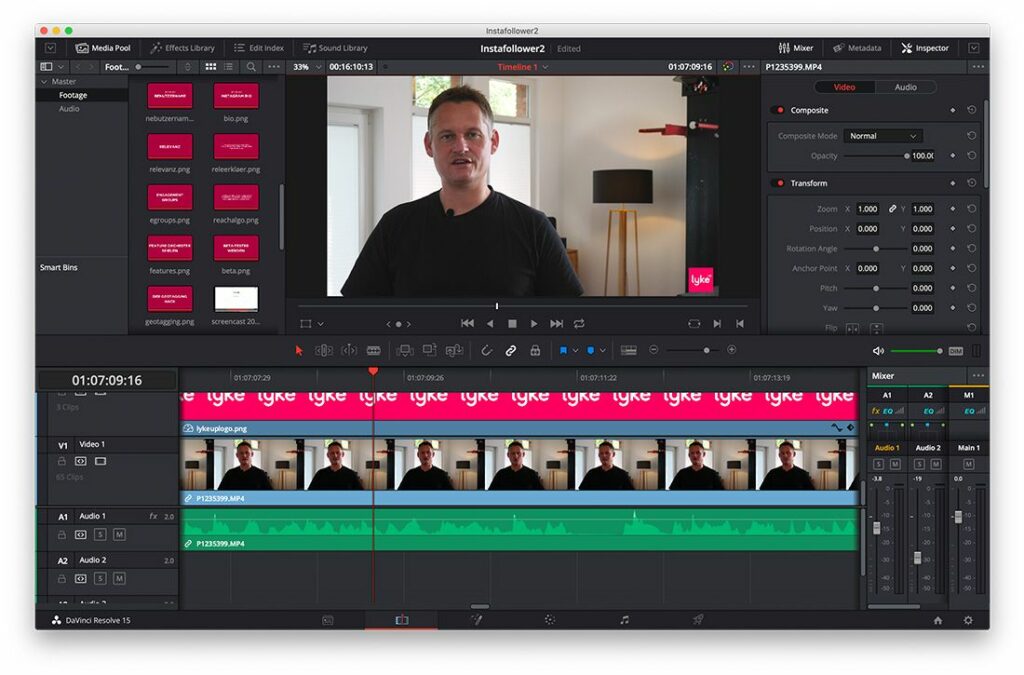
Task: Switch to the Audio tab in Inspector
Action: tap(905, 87)
